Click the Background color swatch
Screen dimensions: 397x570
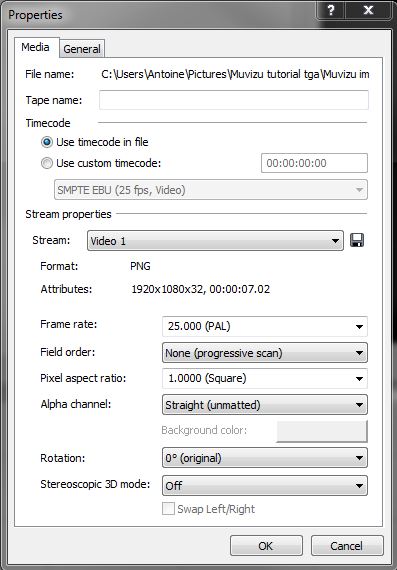(x=322, y=431)
